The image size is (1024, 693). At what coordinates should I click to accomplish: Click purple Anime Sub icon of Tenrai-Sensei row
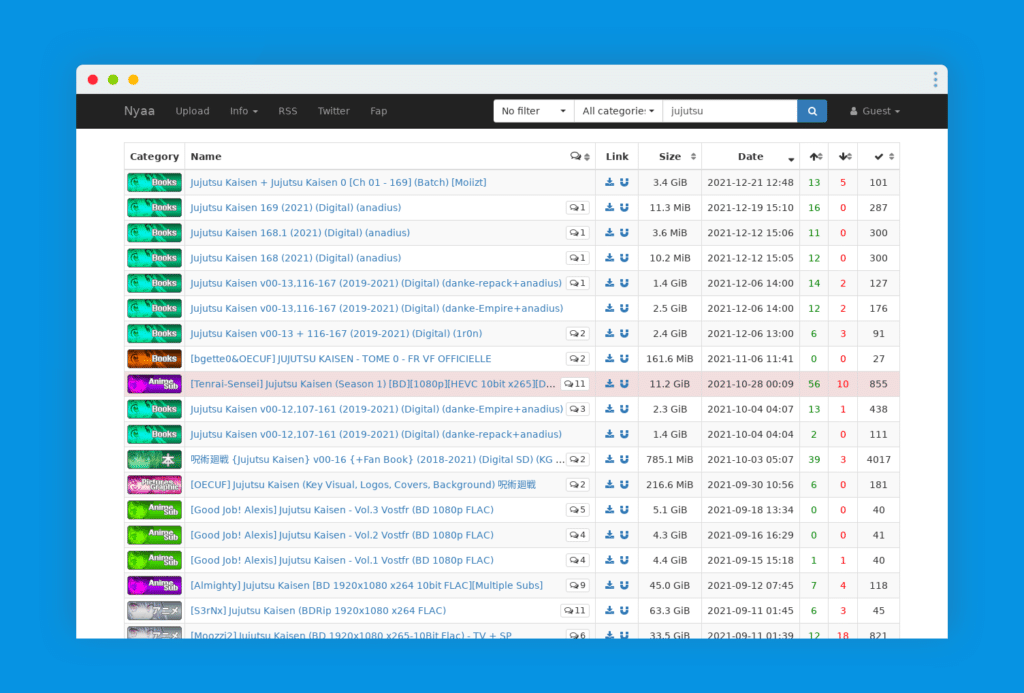click(x=154, y=384)
